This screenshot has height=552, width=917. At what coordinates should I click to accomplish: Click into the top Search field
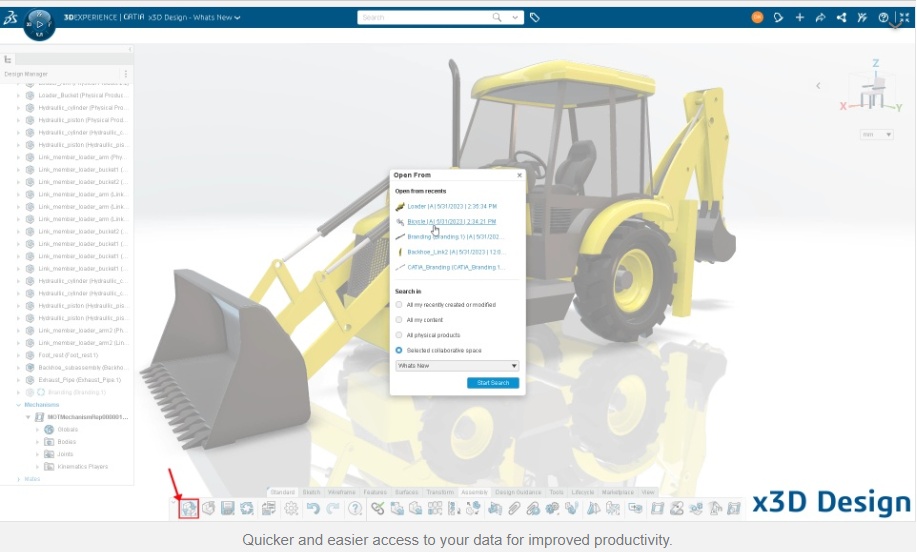pos(424,18)
